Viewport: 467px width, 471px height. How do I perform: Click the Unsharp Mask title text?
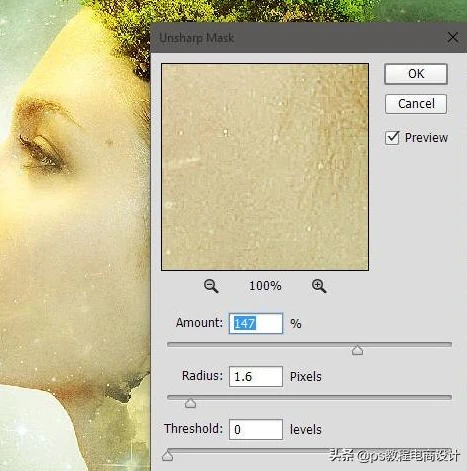coord(196,38)
